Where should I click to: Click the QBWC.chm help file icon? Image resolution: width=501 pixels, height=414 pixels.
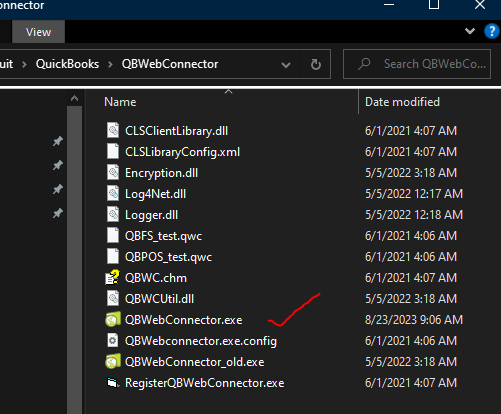pyautogui.click(x=113, y=277)
